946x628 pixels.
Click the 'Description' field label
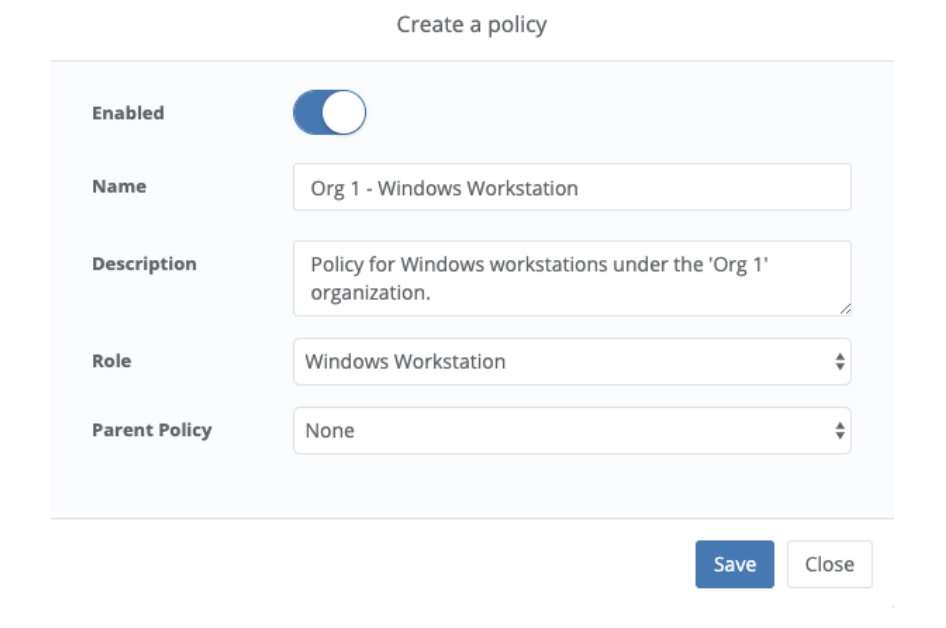pyautogui.click(x=144, y=265)
